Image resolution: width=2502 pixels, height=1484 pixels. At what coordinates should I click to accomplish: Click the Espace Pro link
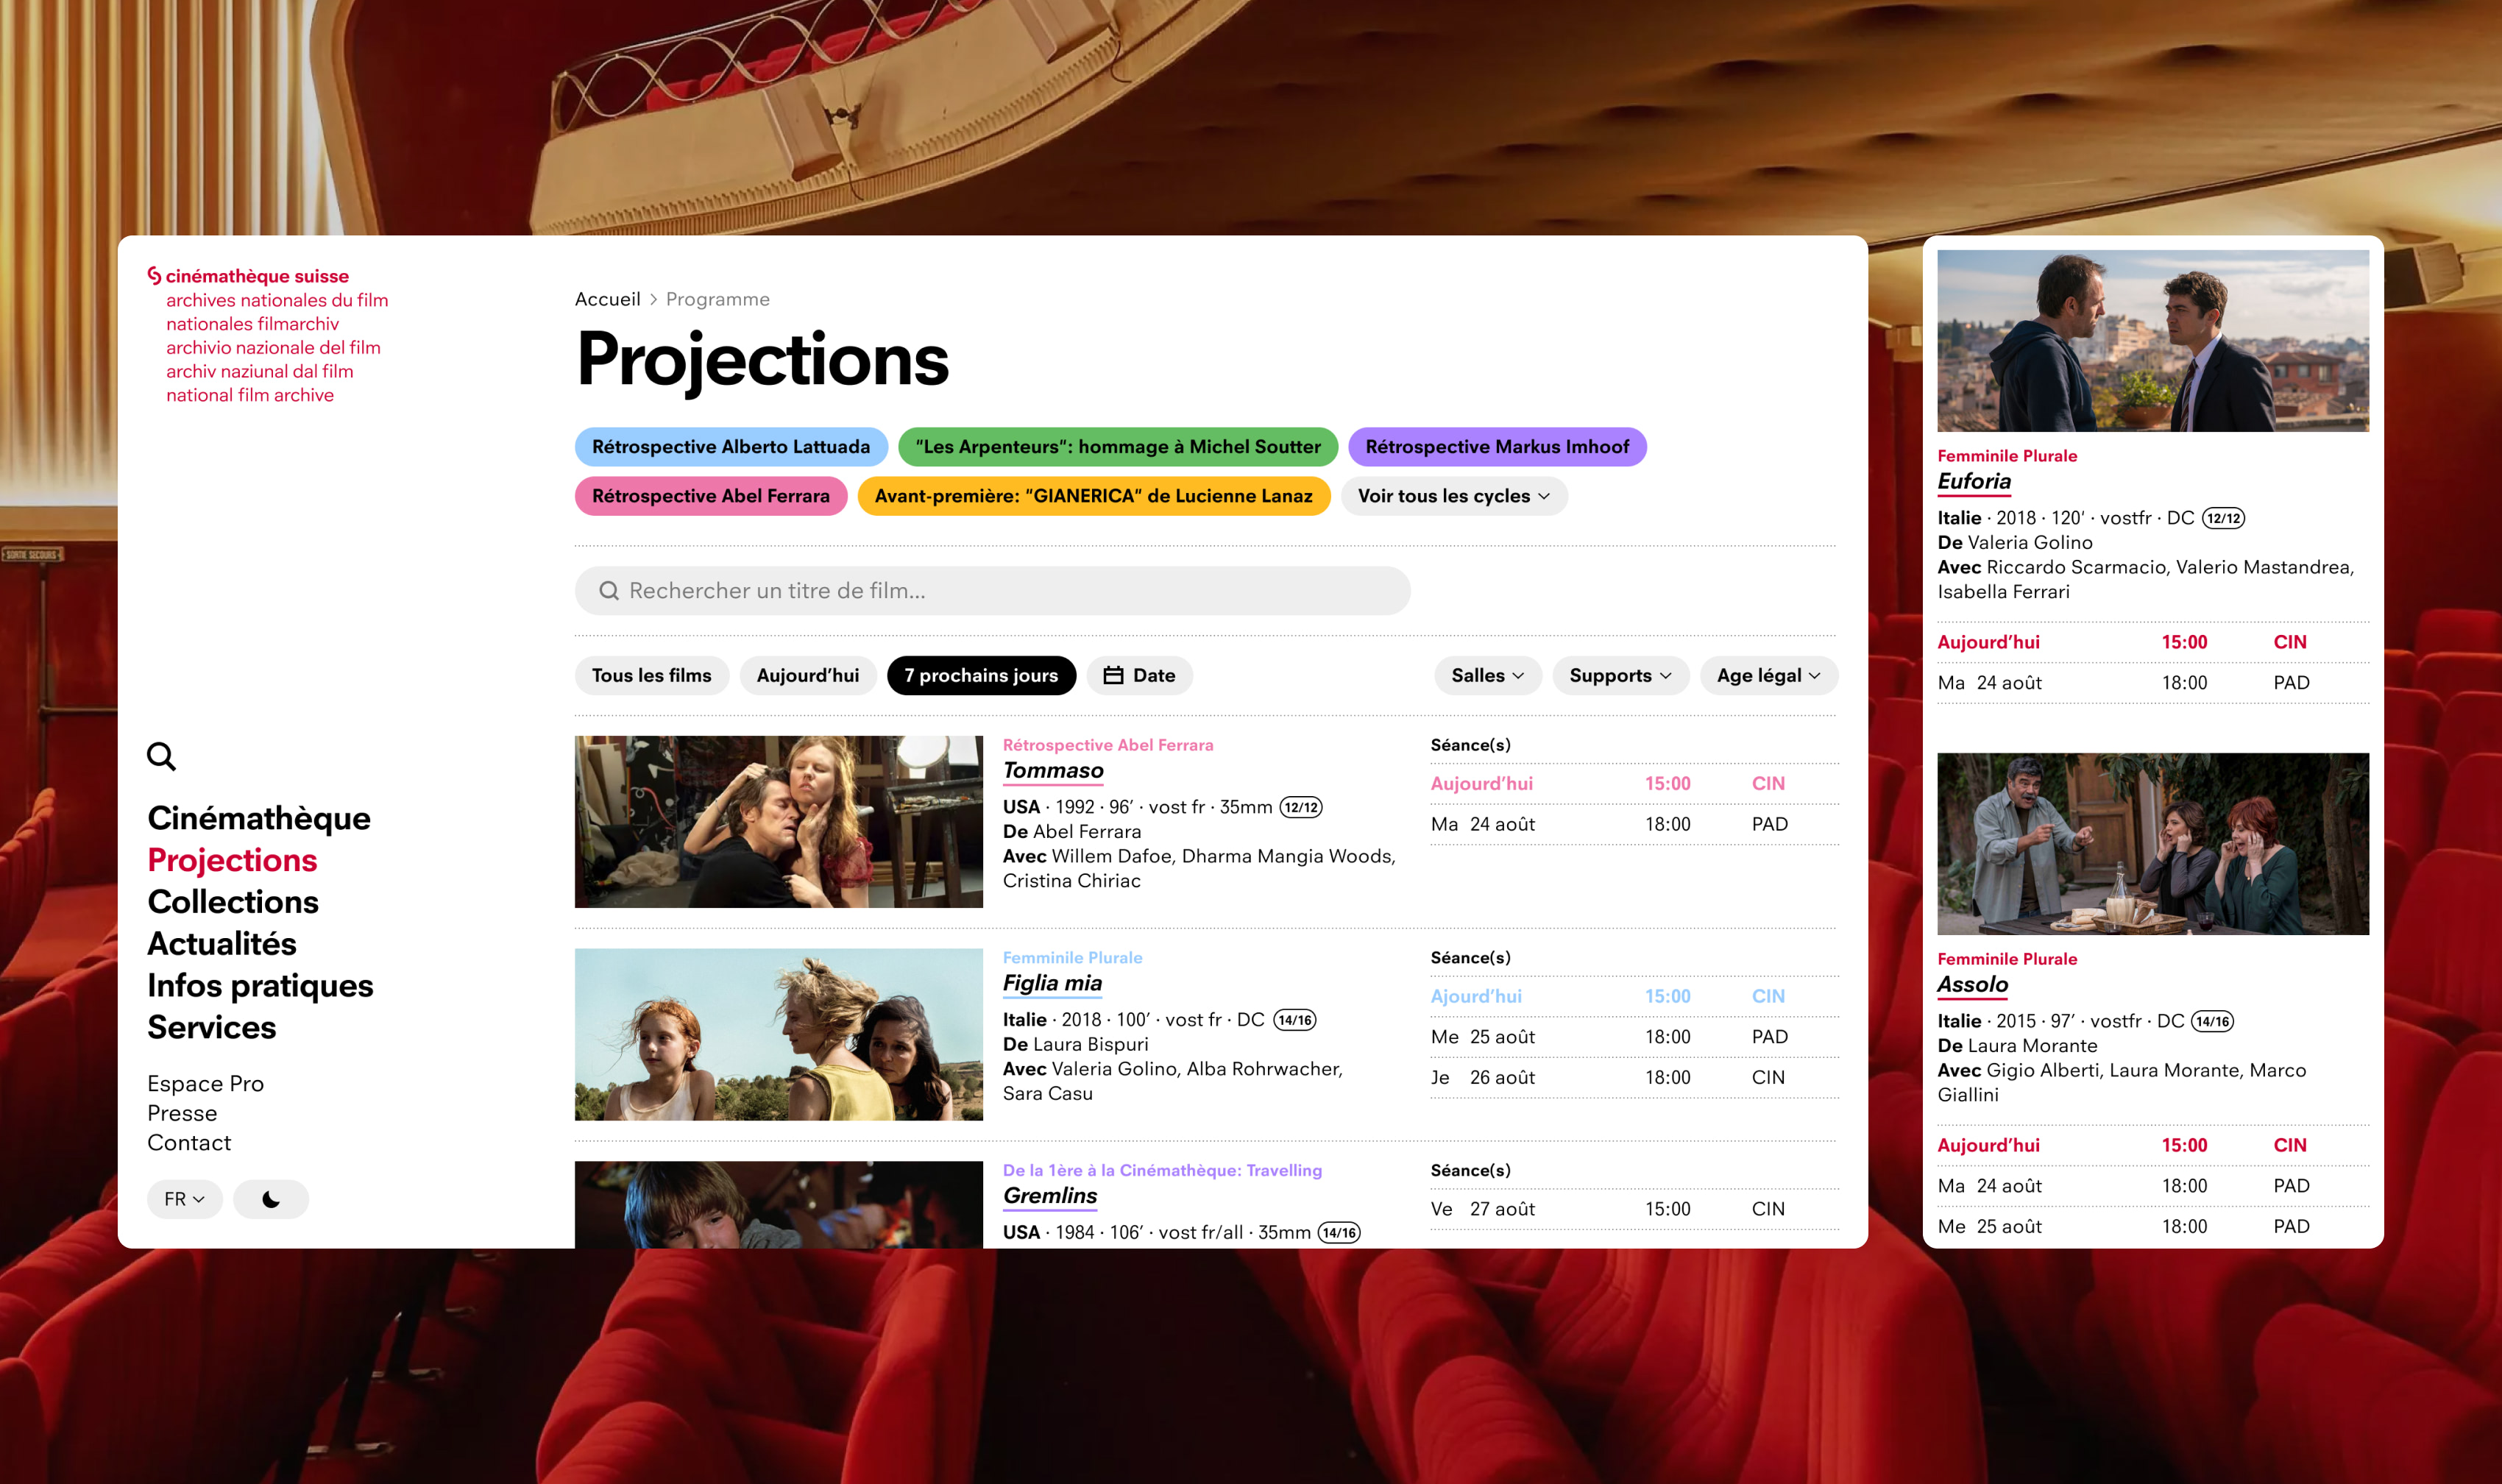pos(205,1084)
